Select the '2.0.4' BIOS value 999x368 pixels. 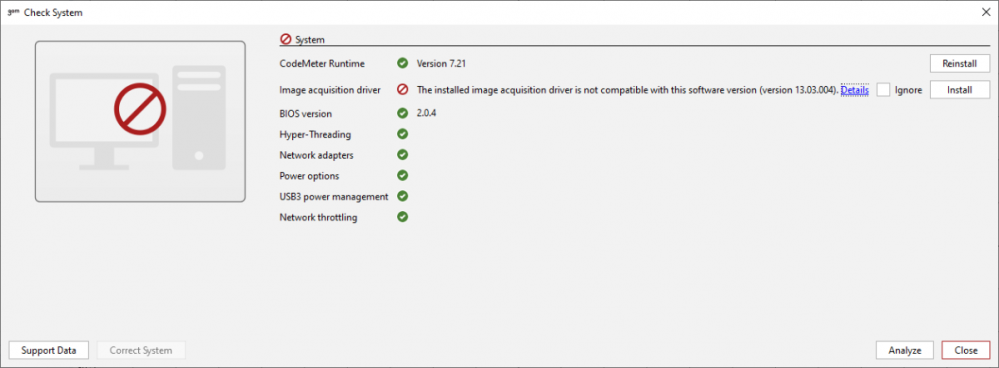(x=426, y=113)
